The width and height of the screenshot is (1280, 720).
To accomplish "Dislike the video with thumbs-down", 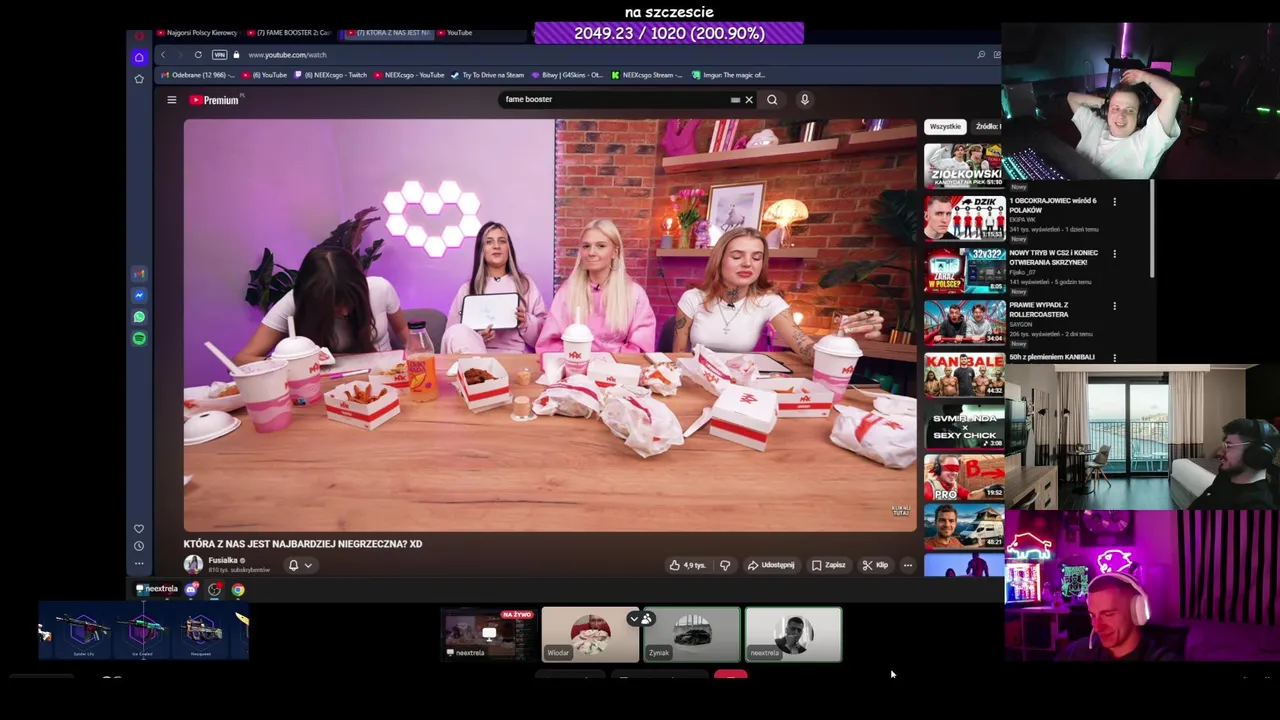I will point(725,566).
